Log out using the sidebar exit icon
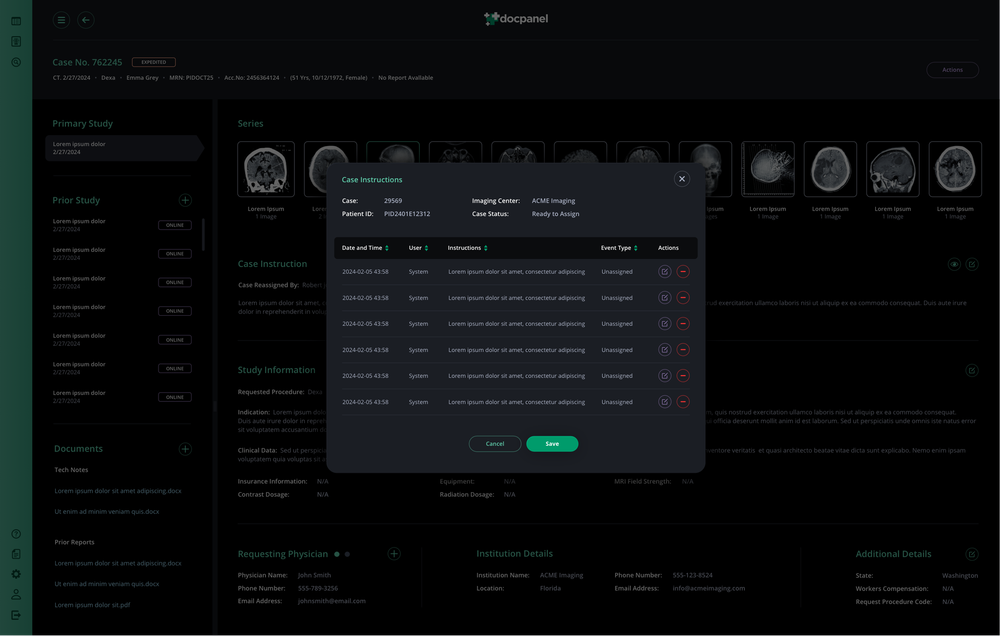The height and width of the screenshot is (636, 1000). [15, 615]
